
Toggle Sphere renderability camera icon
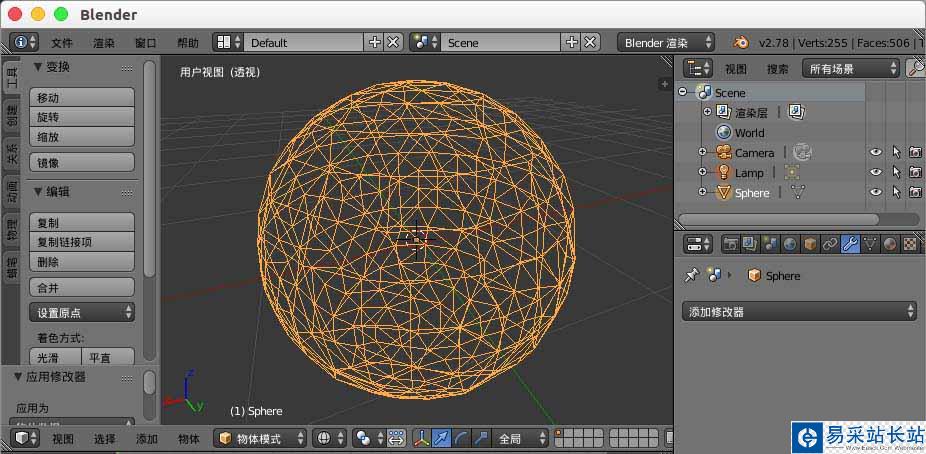click(915, 192)
